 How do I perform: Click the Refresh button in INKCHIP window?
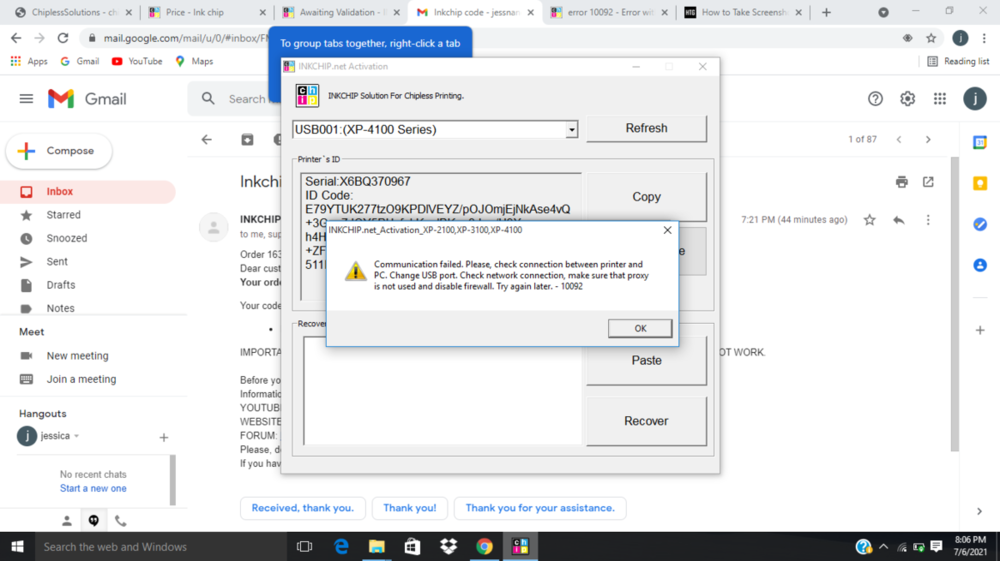[646, 128]
